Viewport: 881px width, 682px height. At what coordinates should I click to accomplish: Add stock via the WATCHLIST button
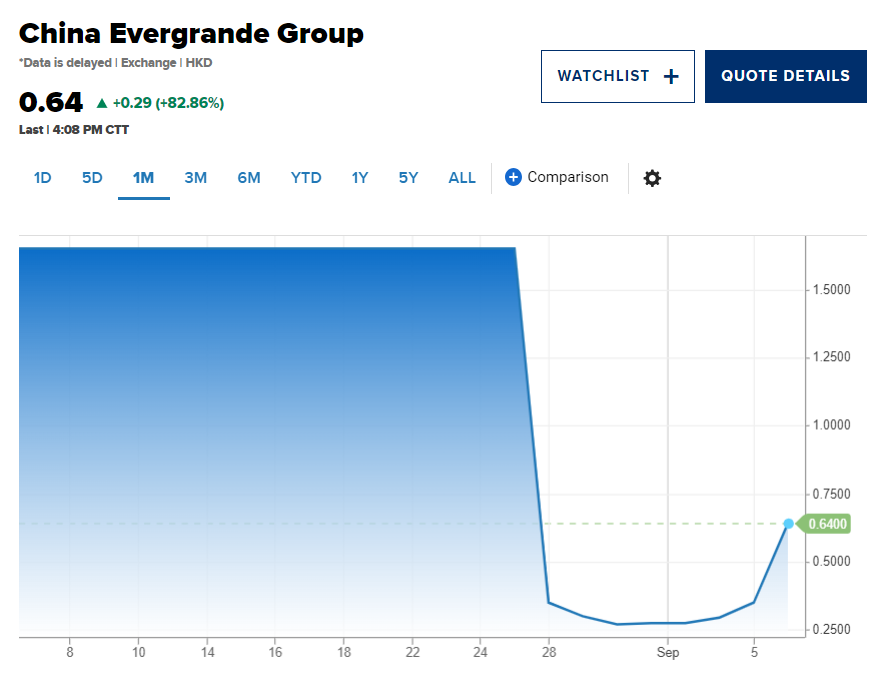point(617,76)
